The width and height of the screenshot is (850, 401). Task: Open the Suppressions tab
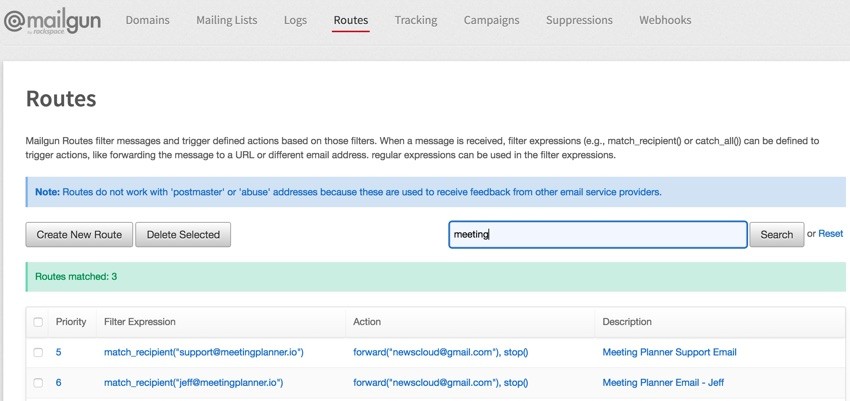click(579, 20)
